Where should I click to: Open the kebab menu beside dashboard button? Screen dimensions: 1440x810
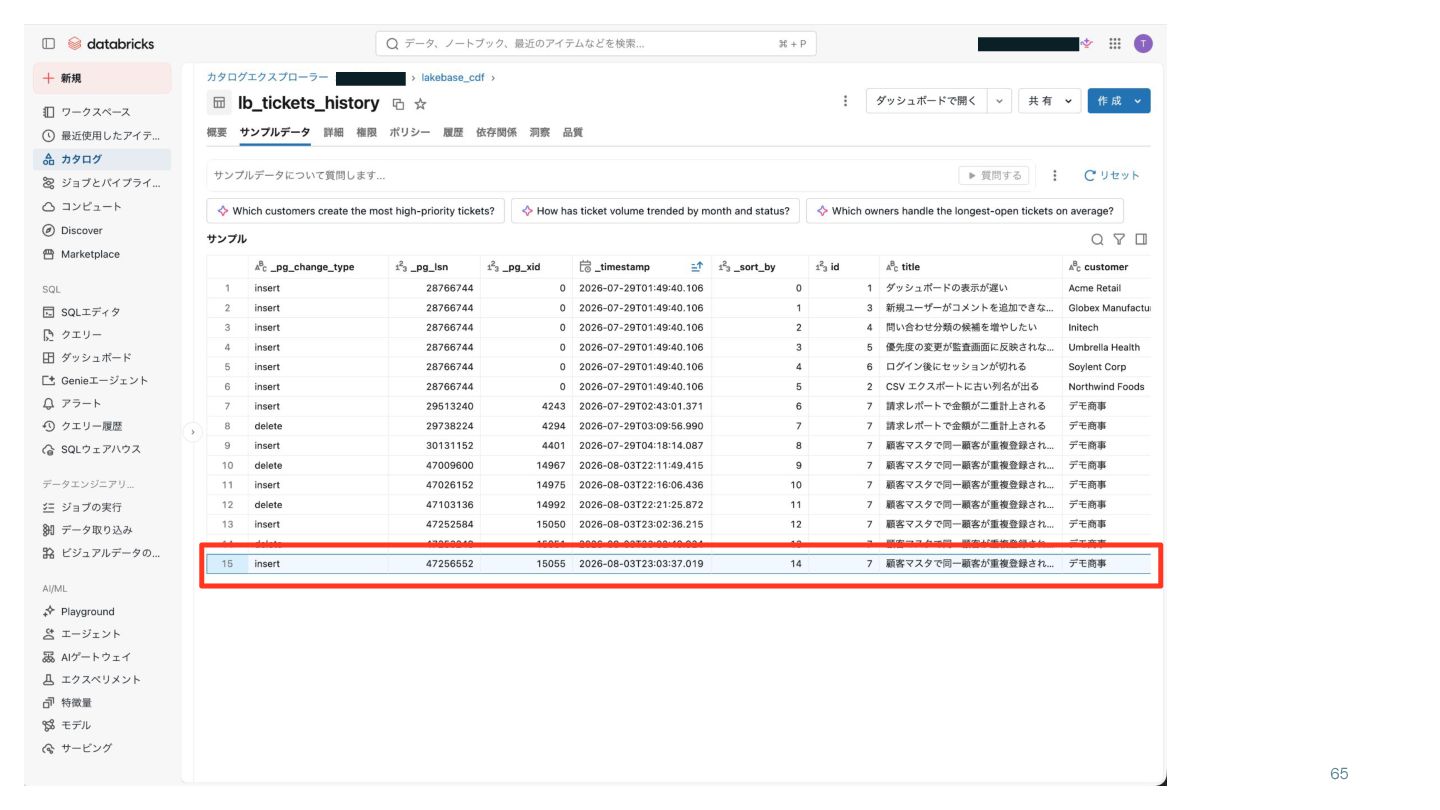(x=846, y=101)
